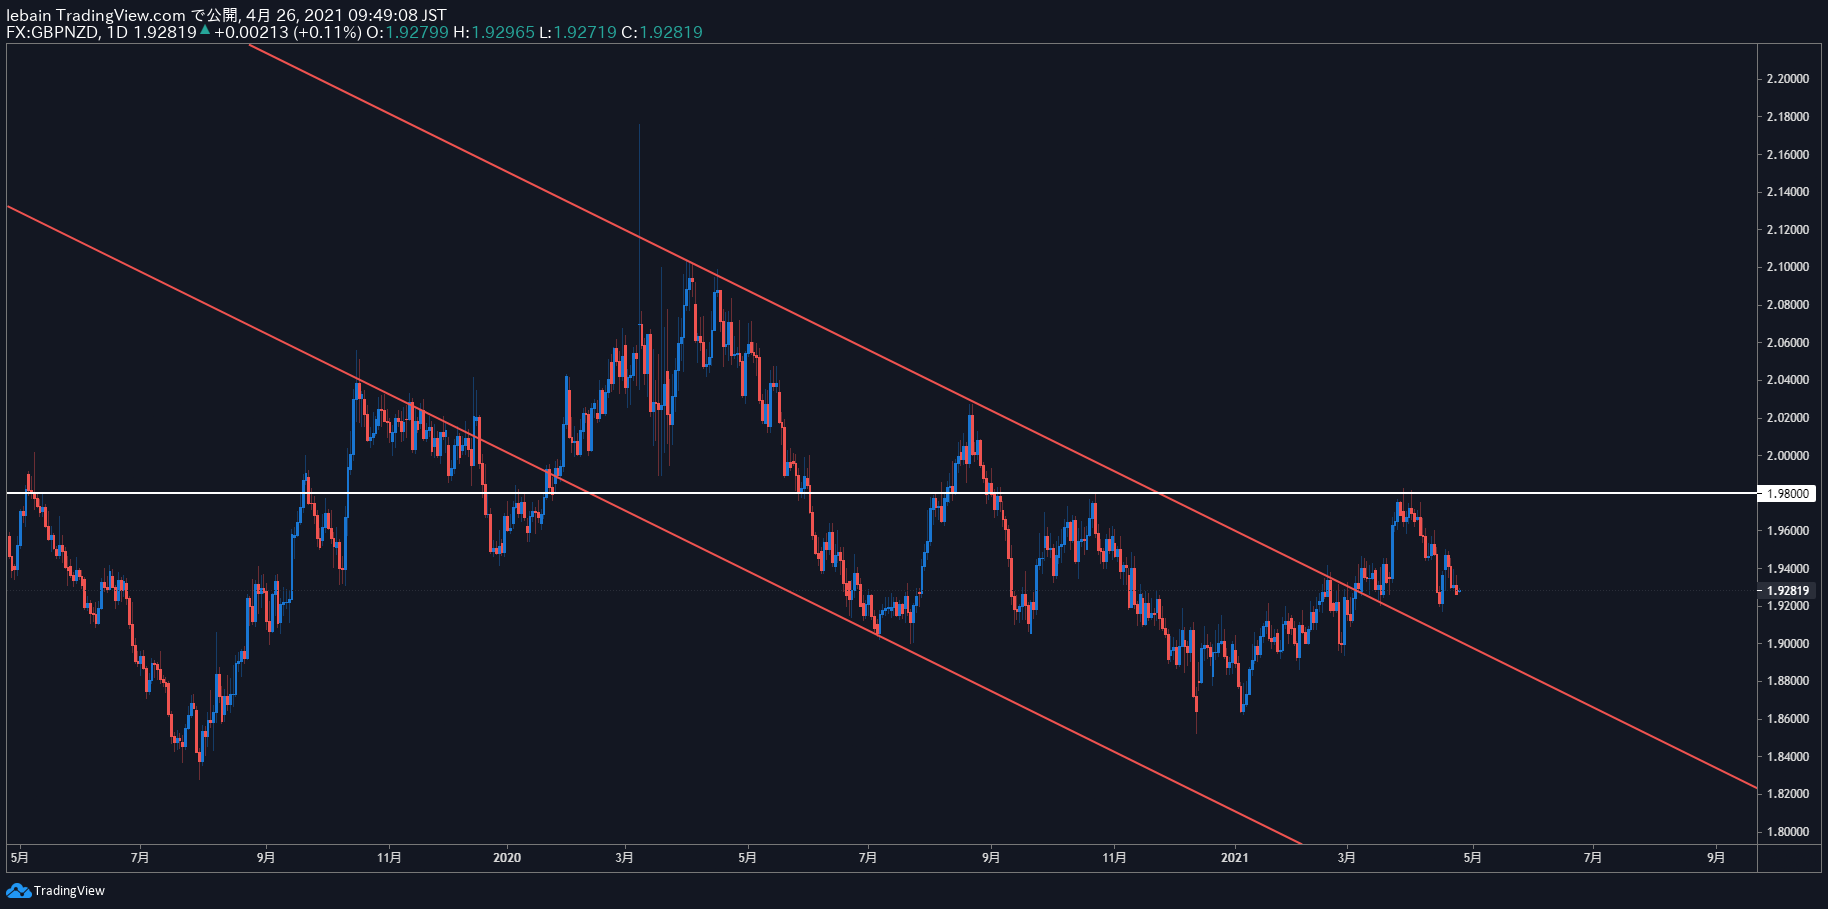
Task: Click the 1.80000 price axis label
Action: tap(1787, 832)
